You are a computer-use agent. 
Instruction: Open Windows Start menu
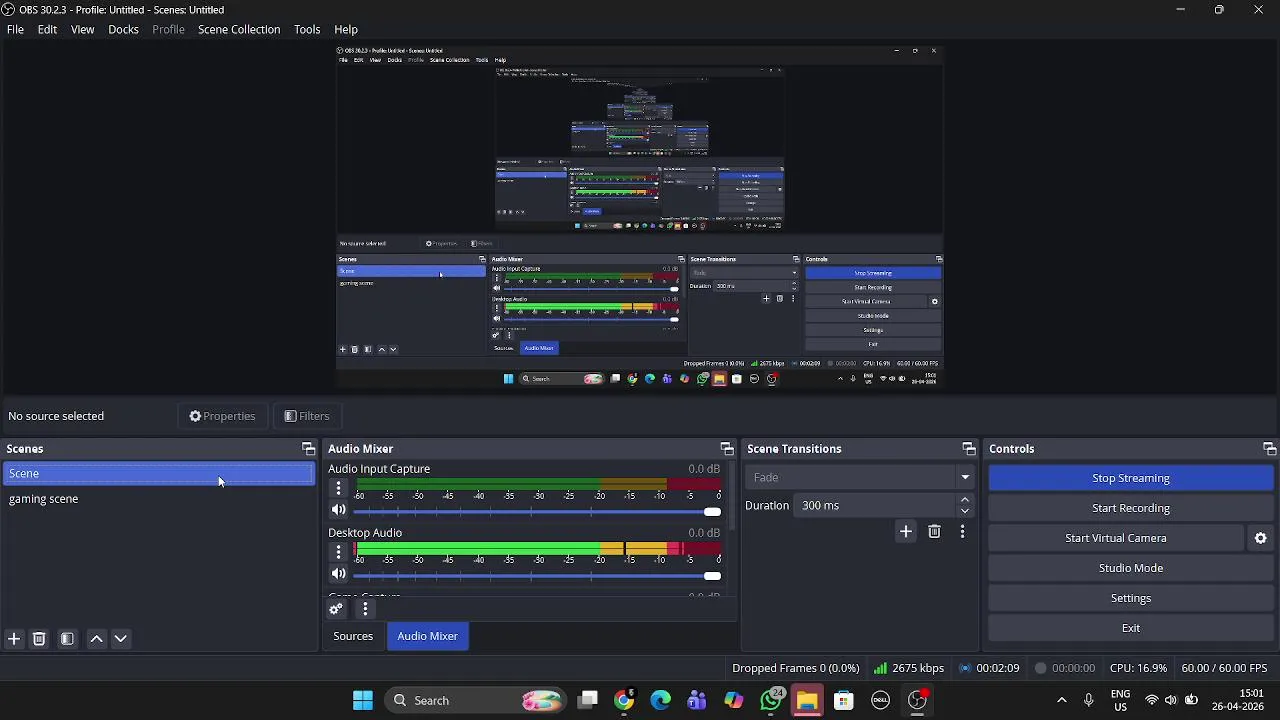(x=363, y=700)
